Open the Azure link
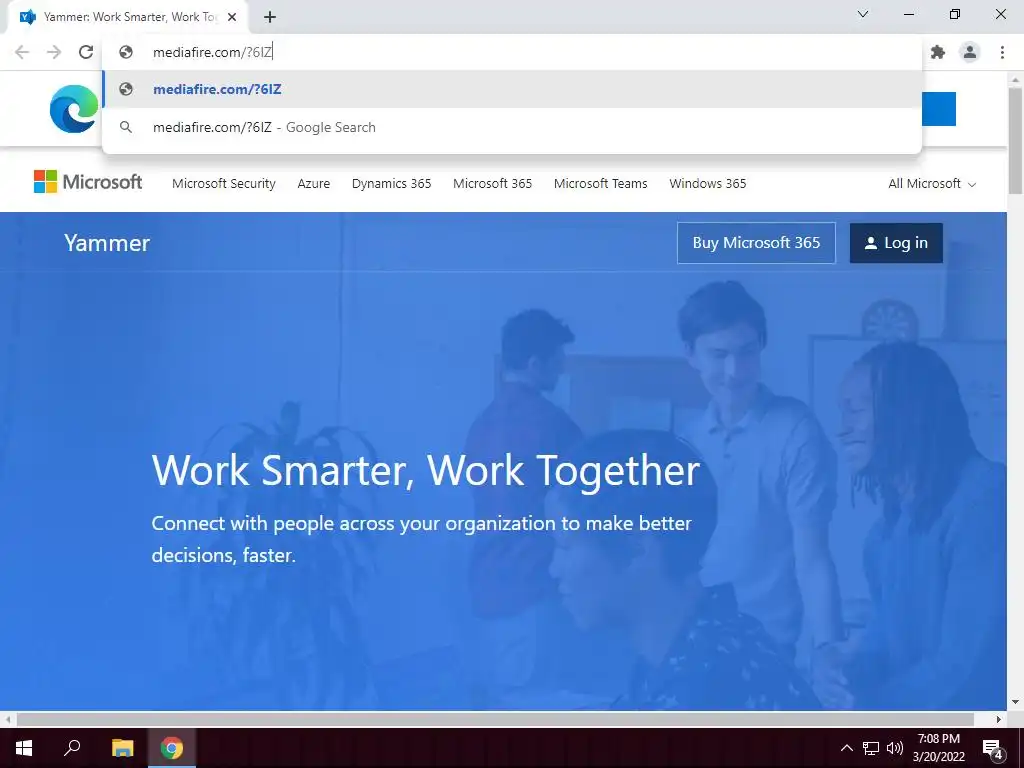This screenshot has width=1024, height=768. point(313,184)
